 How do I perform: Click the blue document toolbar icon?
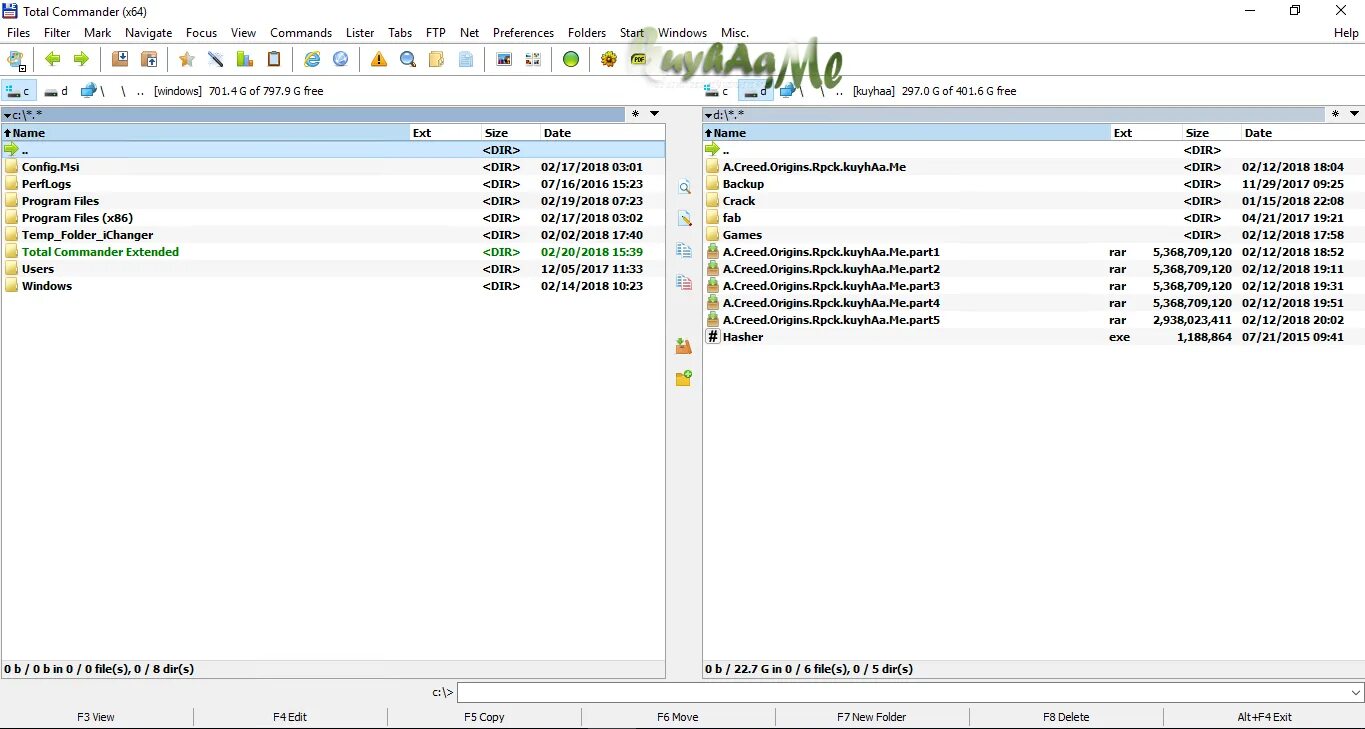466,60
